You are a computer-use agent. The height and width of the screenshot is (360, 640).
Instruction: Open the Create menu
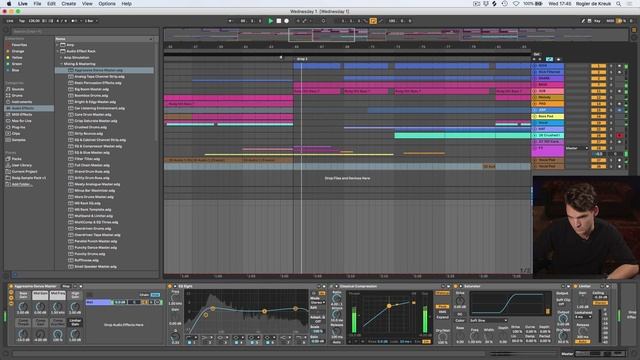[69, 4]
